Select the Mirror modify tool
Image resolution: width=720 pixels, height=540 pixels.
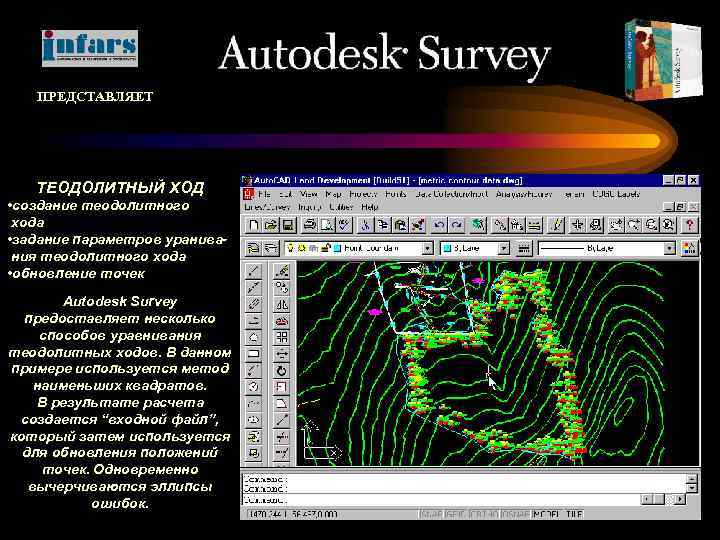[x=281, y=304]
